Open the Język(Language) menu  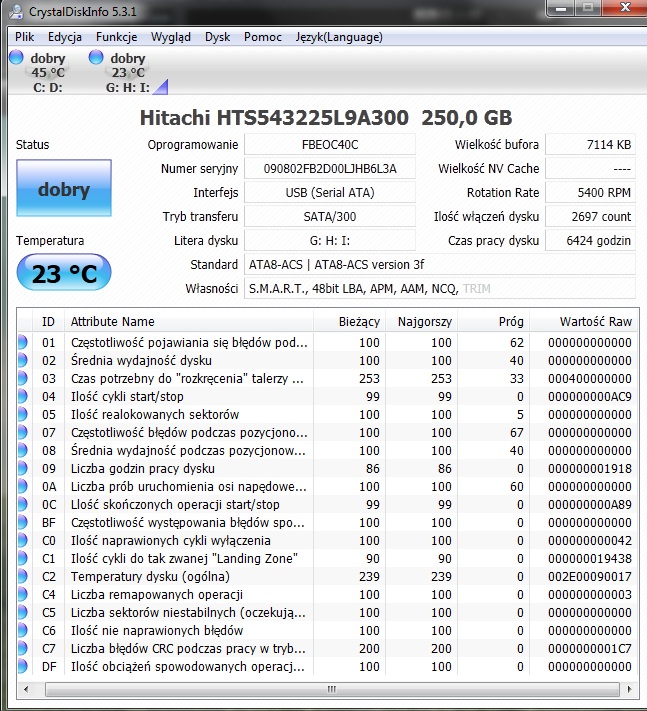point(339,37)
